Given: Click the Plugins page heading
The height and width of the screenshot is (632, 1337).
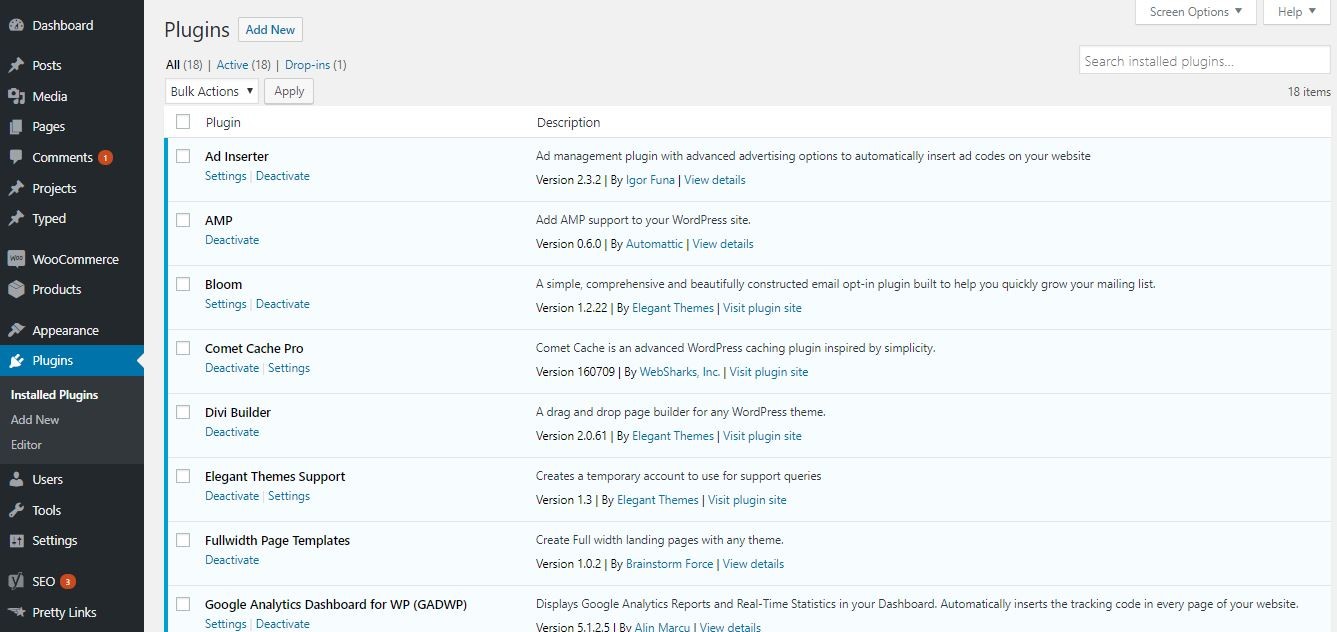Looking at the screenshot, I should coord(197,30).
